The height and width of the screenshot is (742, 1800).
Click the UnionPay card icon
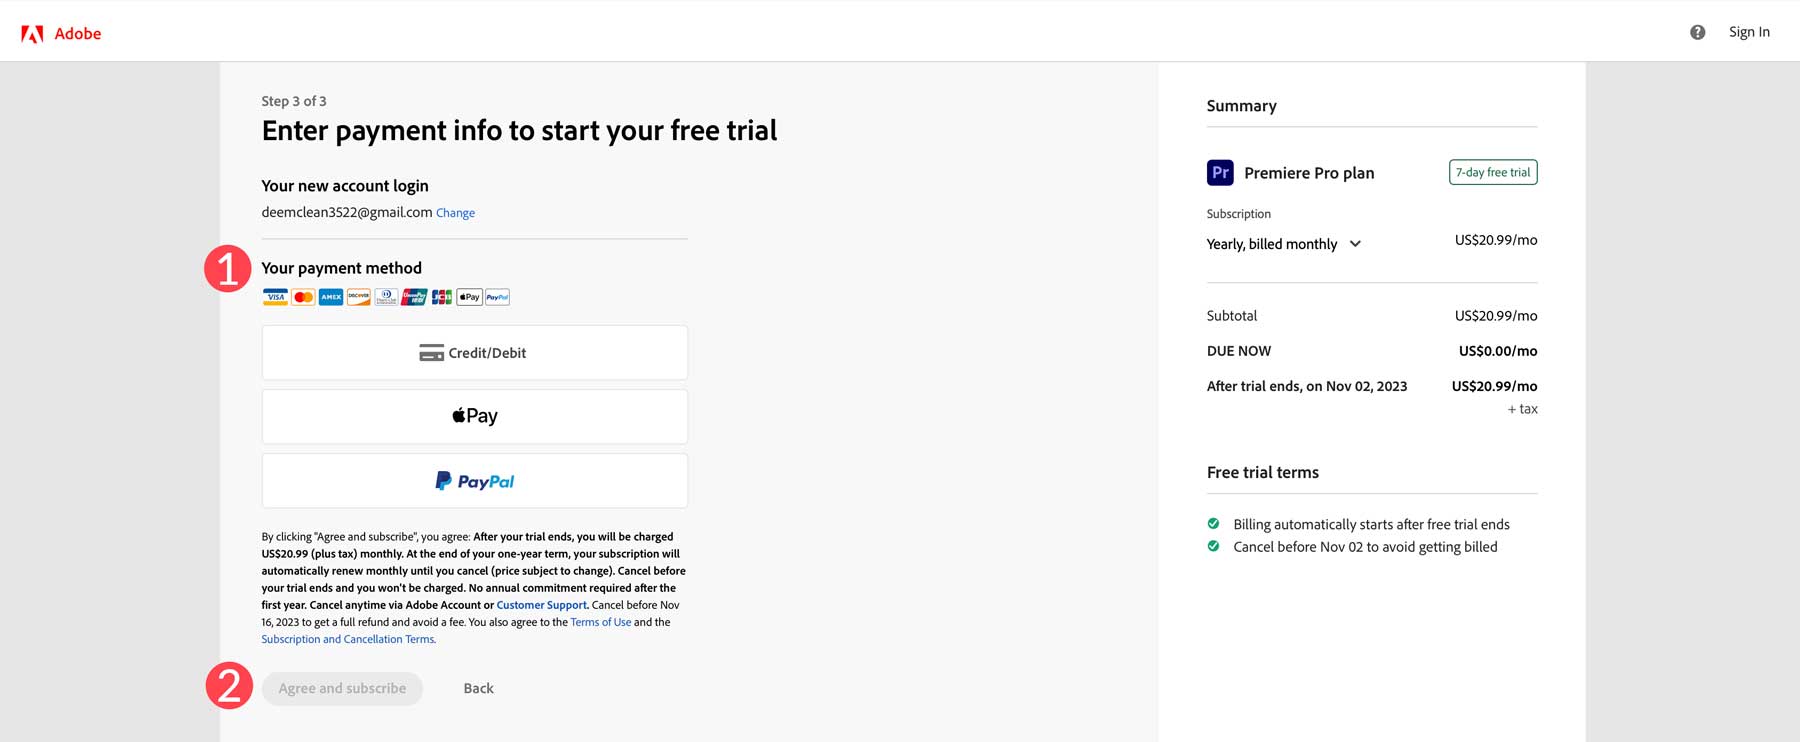[414, 297]
